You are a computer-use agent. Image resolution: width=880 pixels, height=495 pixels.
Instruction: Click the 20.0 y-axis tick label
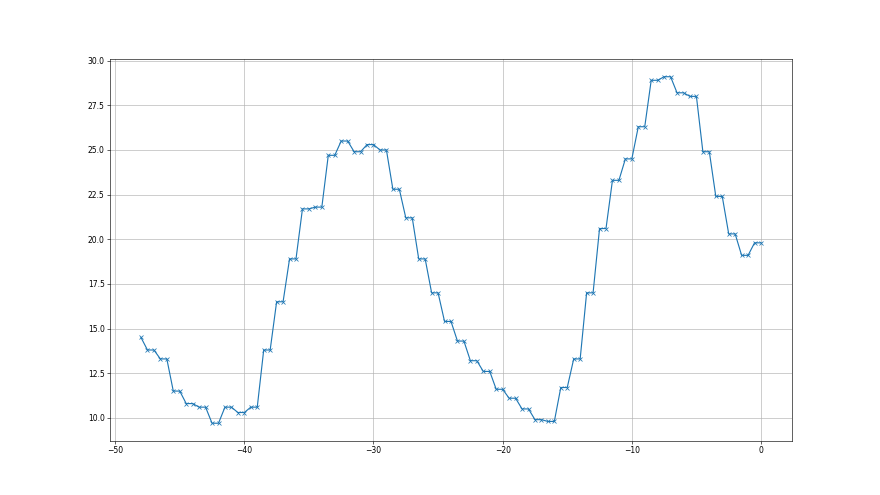point(95,240)
